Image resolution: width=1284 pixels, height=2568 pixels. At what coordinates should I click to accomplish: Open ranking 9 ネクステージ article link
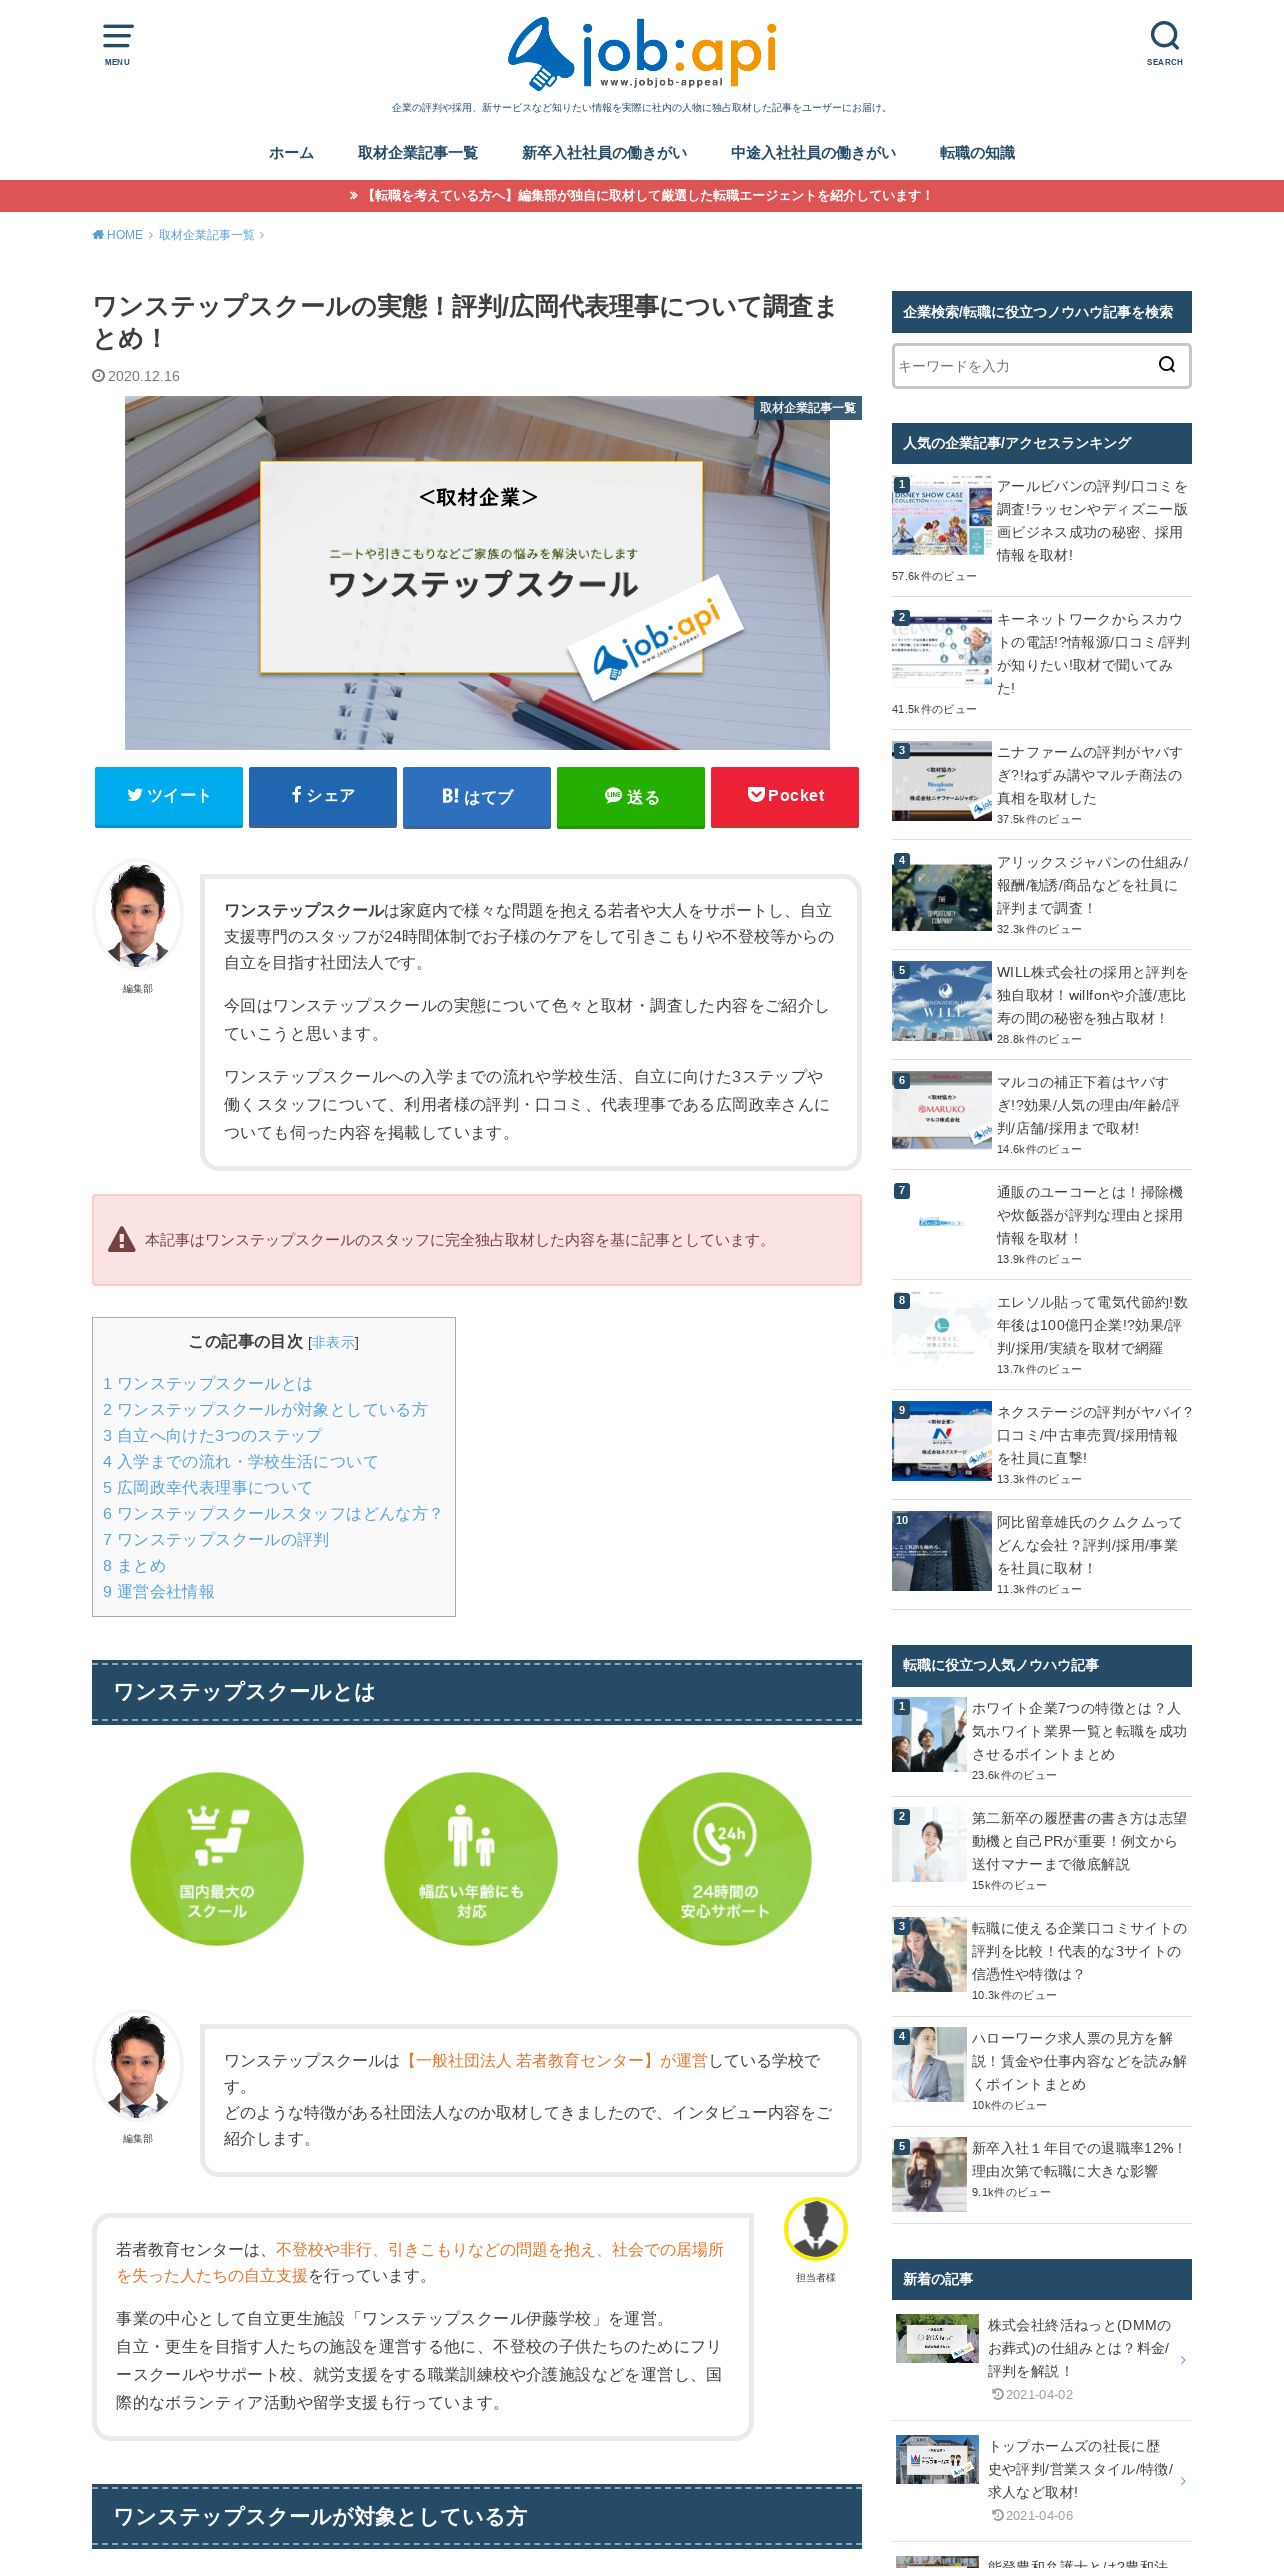(x=1094, y=1435)
